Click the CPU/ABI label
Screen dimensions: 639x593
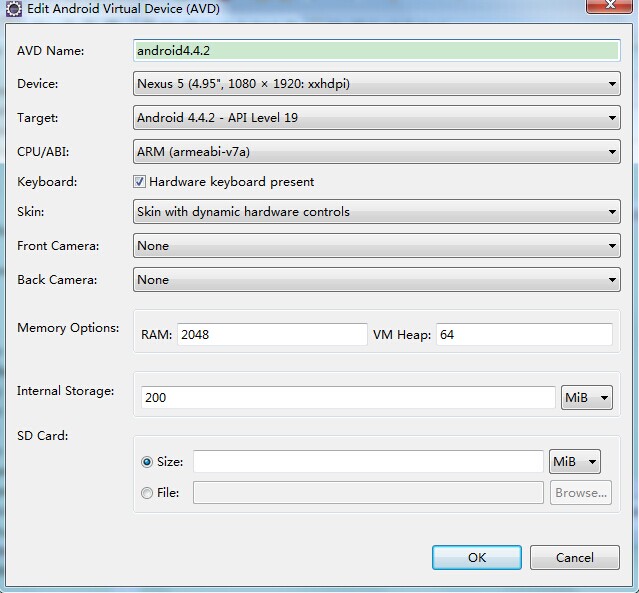(43, 152)
